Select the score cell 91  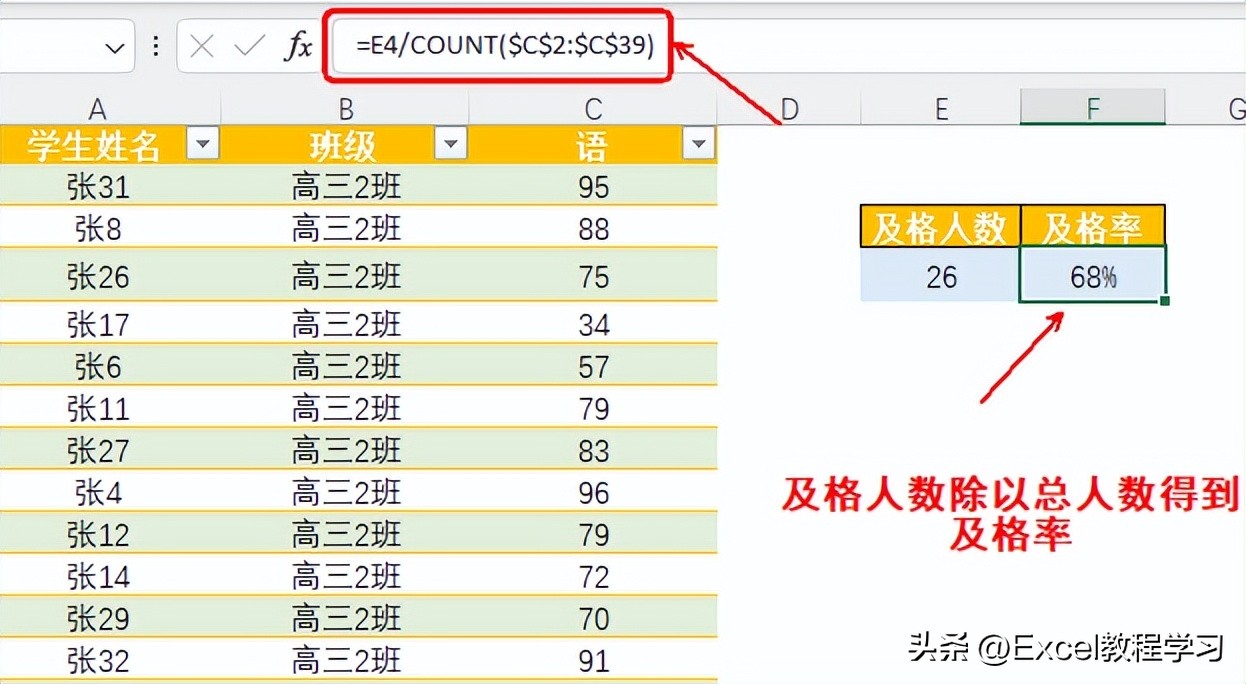594,660
